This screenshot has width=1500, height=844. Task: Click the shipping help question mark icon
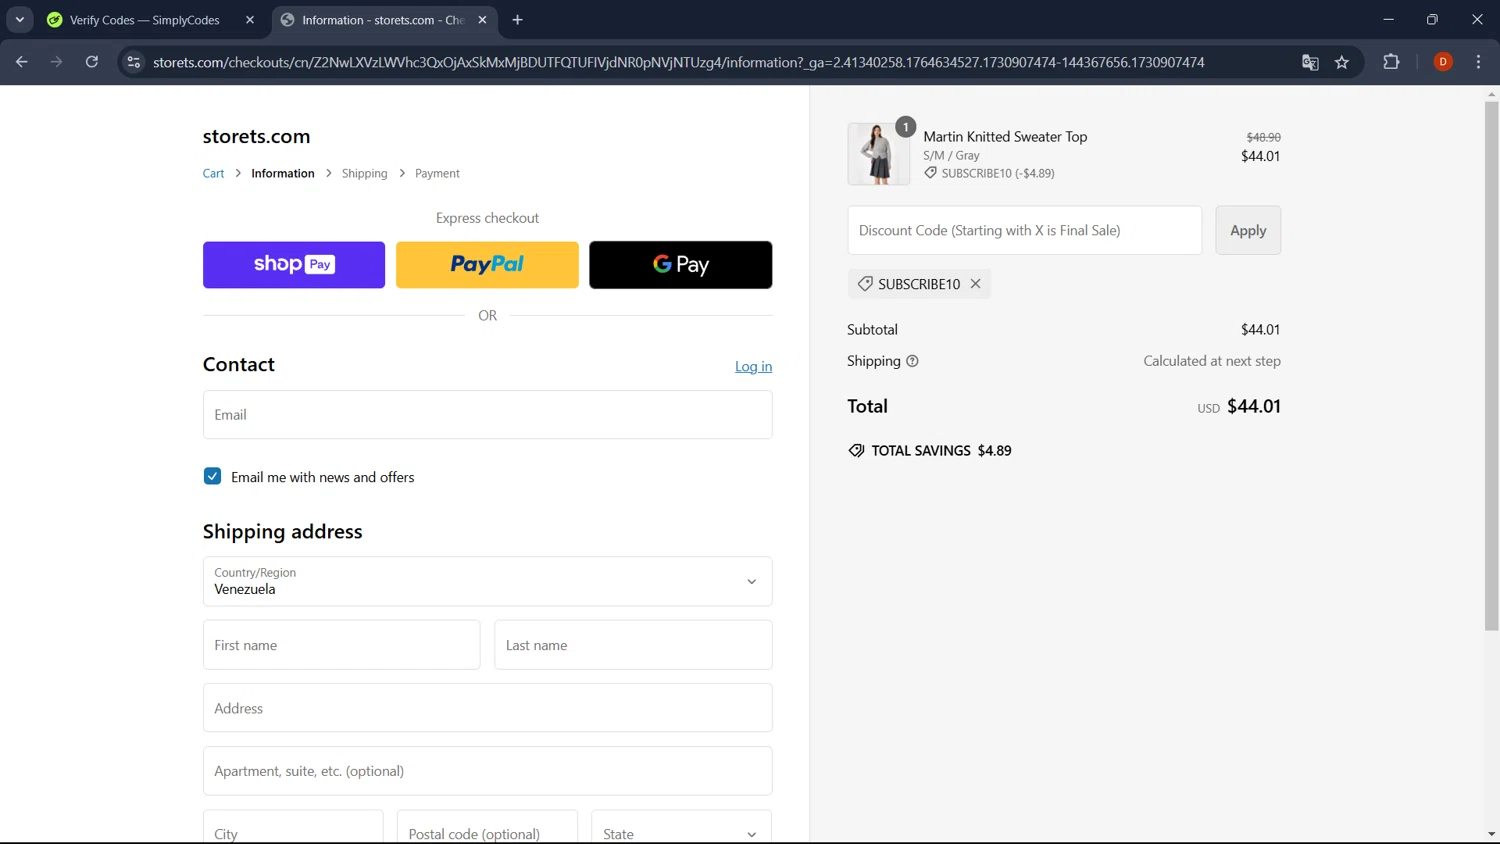pos(912,361)
